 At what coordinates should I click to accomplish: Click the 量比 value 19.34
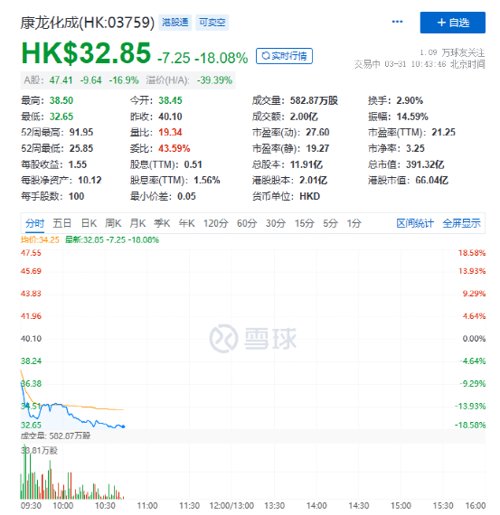pyautogui.click(x=170, y=132)
